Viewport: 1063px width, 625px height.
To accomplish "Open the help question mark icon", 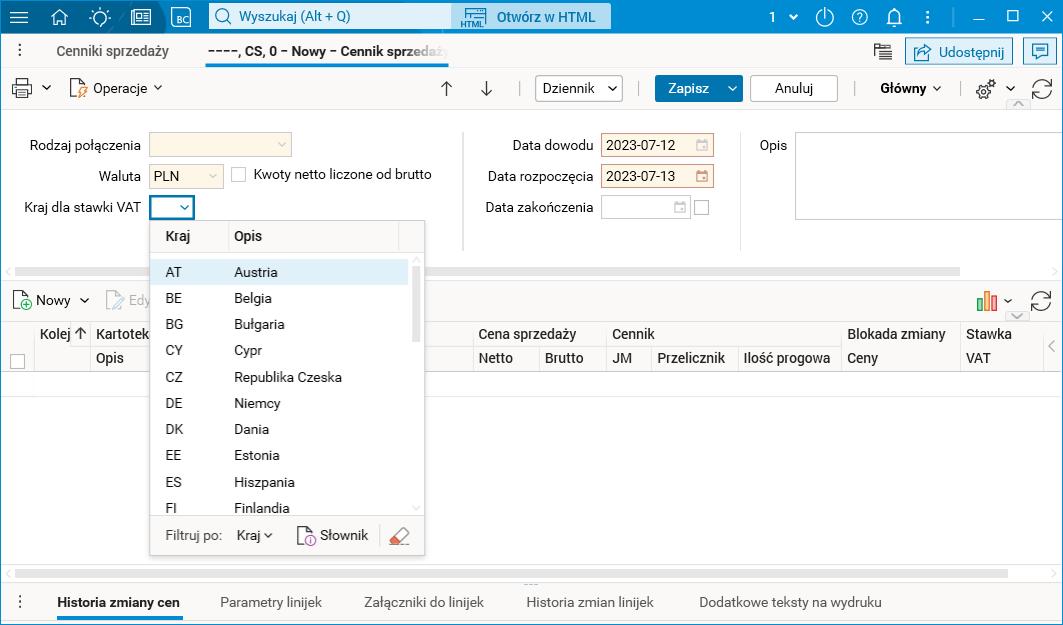I will coord(860,17).
